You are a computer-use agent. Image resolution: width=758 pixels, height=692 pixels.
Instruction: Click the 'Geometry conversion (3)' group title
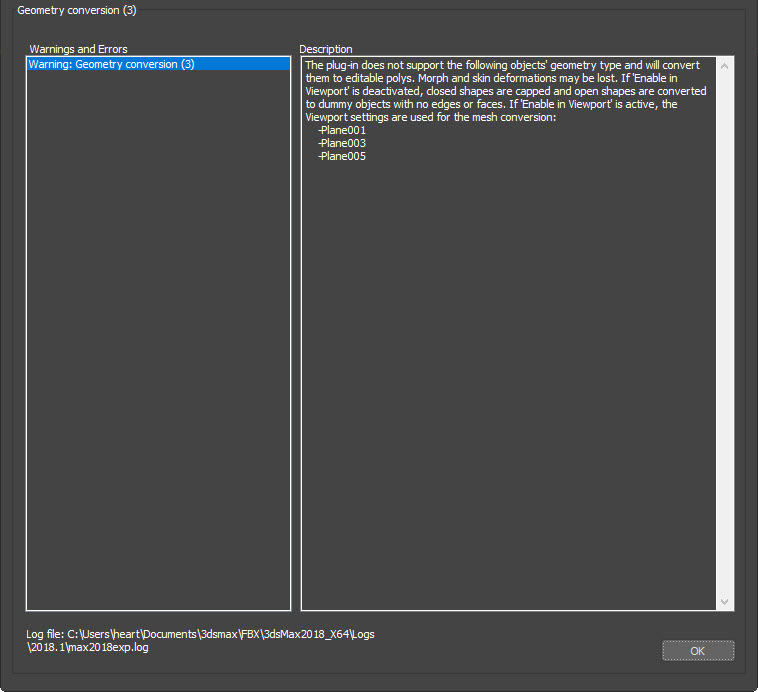tap(77, 10)
